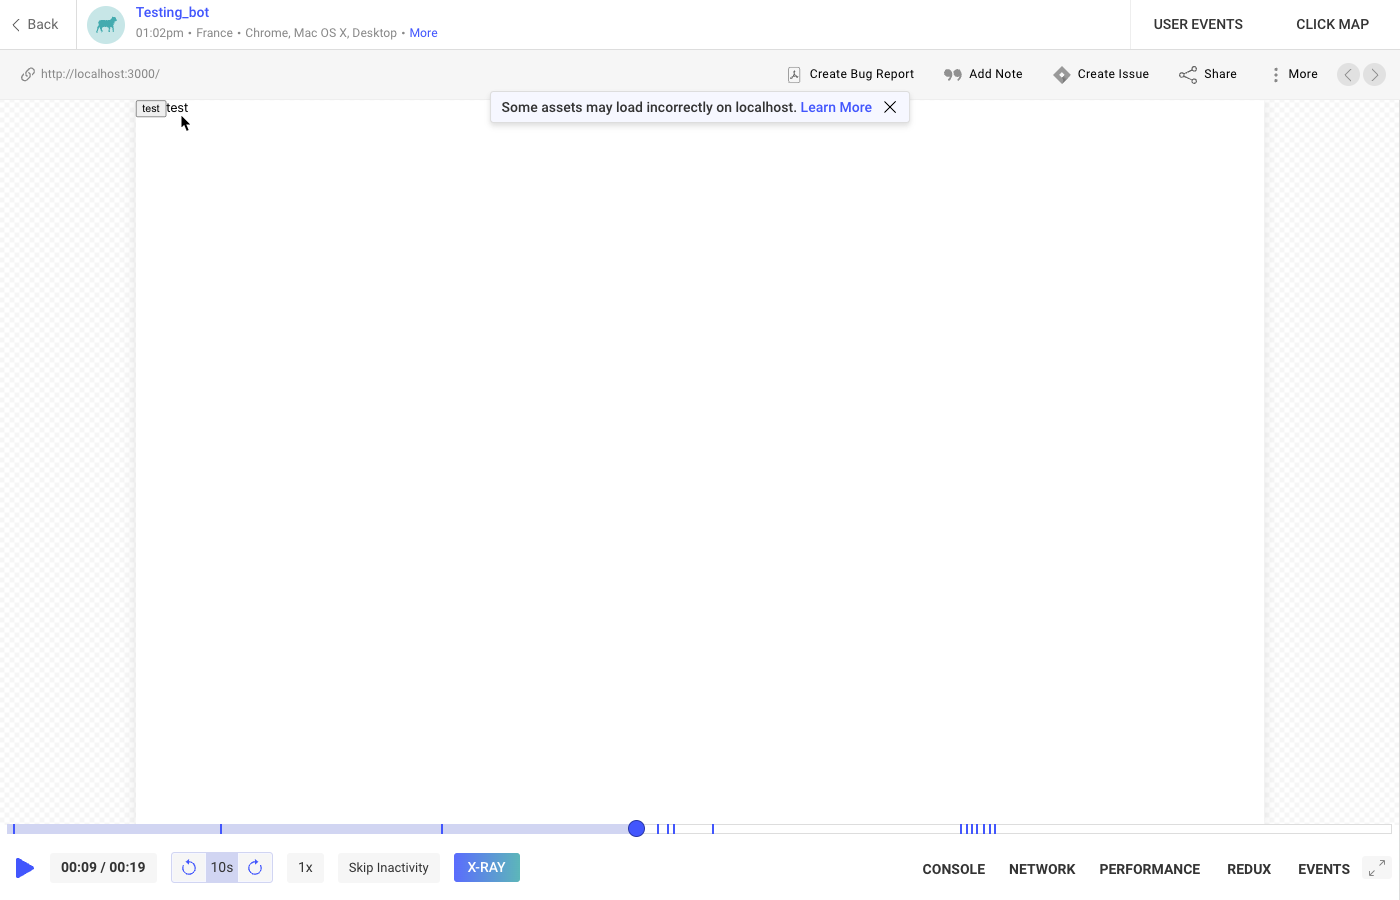Expand session details via More link
The width and height of the screenshot is (1400, 900).
423,33
